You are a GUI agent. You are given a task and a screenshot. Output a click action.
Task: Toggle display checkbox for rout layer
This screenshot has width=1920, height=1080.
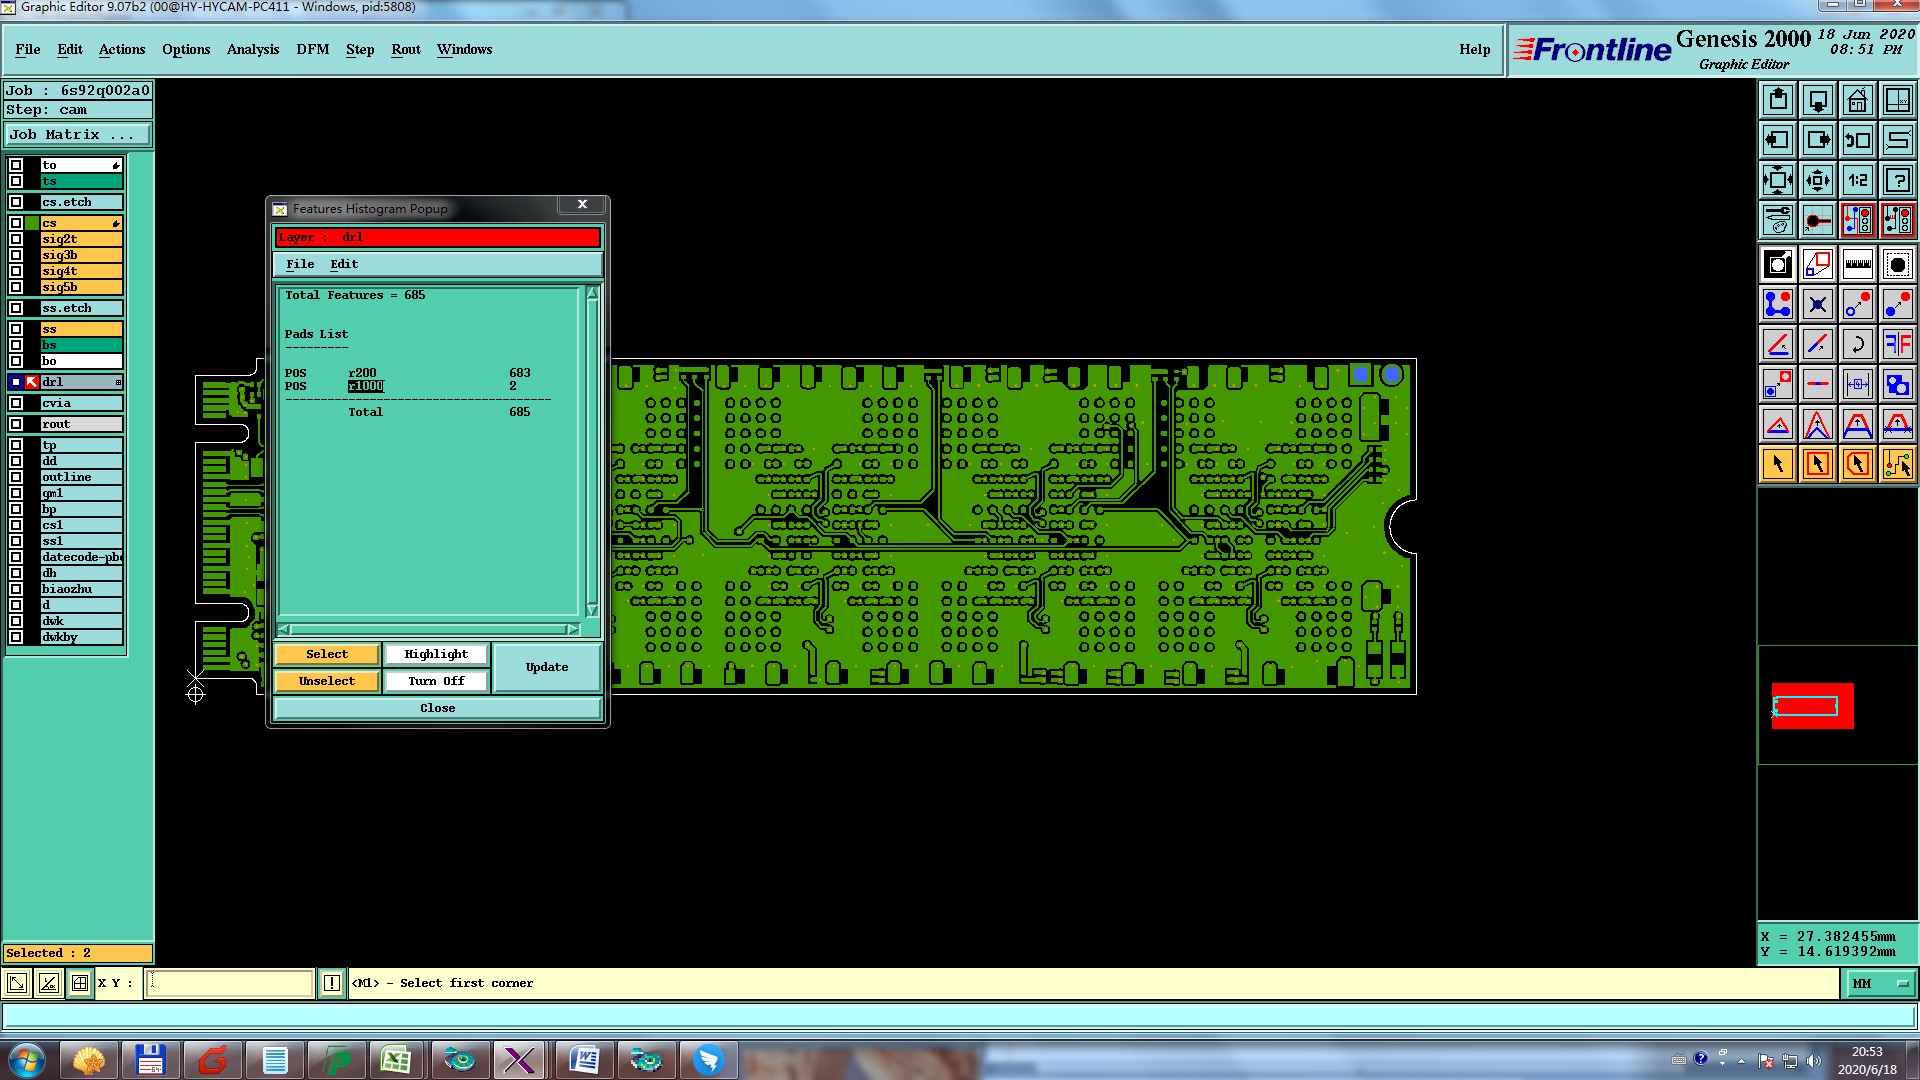coord(16,424)
